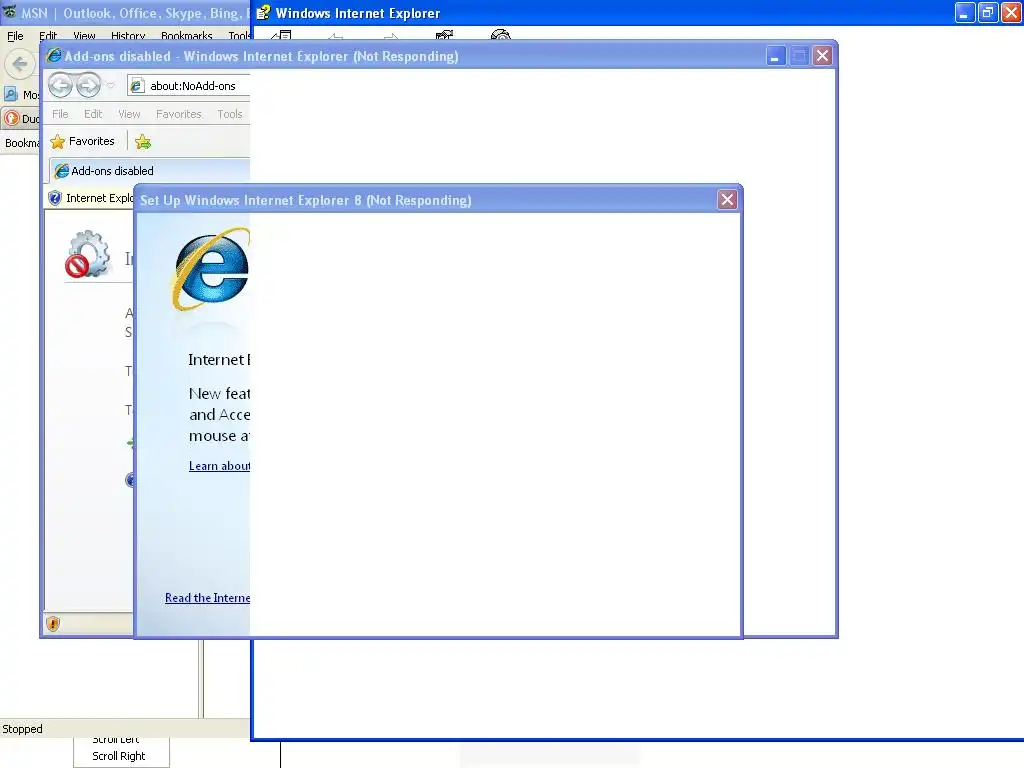Open Tools menu in Add-ons disabled IE window
Image resolution: width=1024 pixels, height=768 pixels.
click(230, 114)
